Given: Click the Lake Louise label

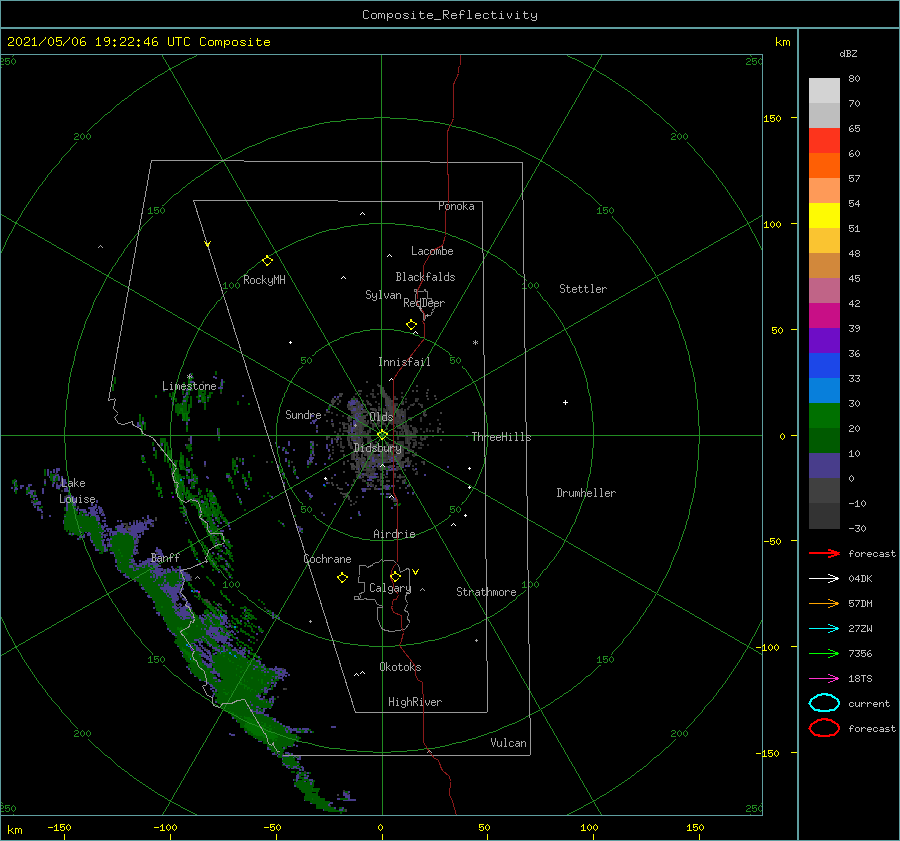Looking at the screenshot, I should tap(76, 491).
